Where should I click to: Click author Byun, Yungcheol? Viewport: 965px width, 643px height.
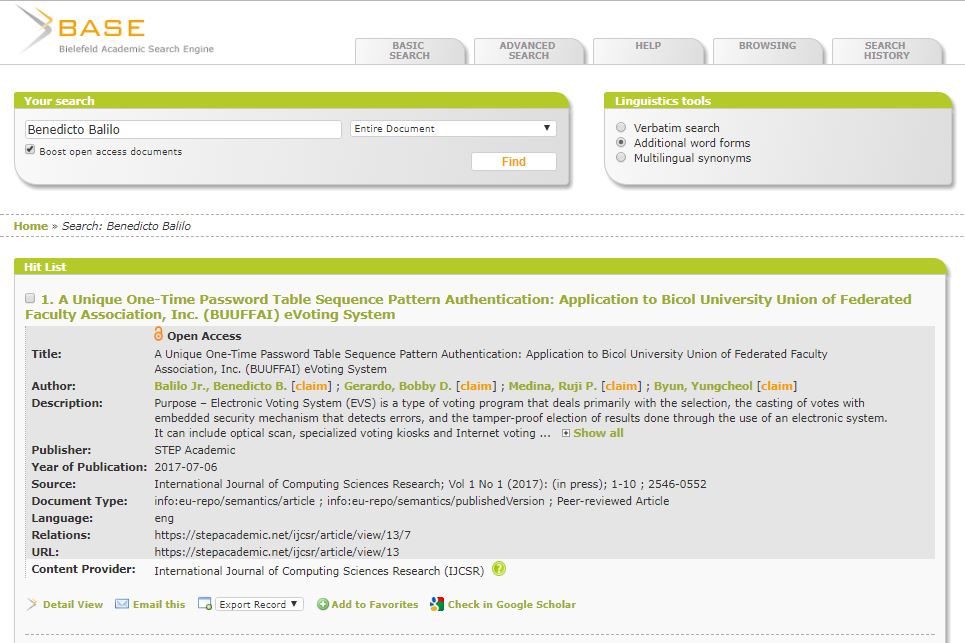point(703,386)
